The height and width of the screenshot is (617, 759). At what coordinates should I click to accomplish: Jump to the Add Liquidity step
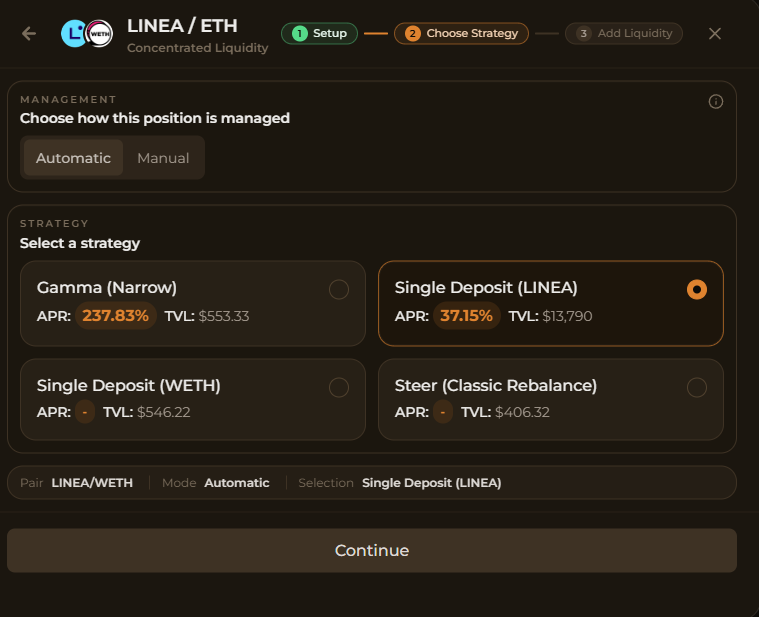[x=623, y=33]
